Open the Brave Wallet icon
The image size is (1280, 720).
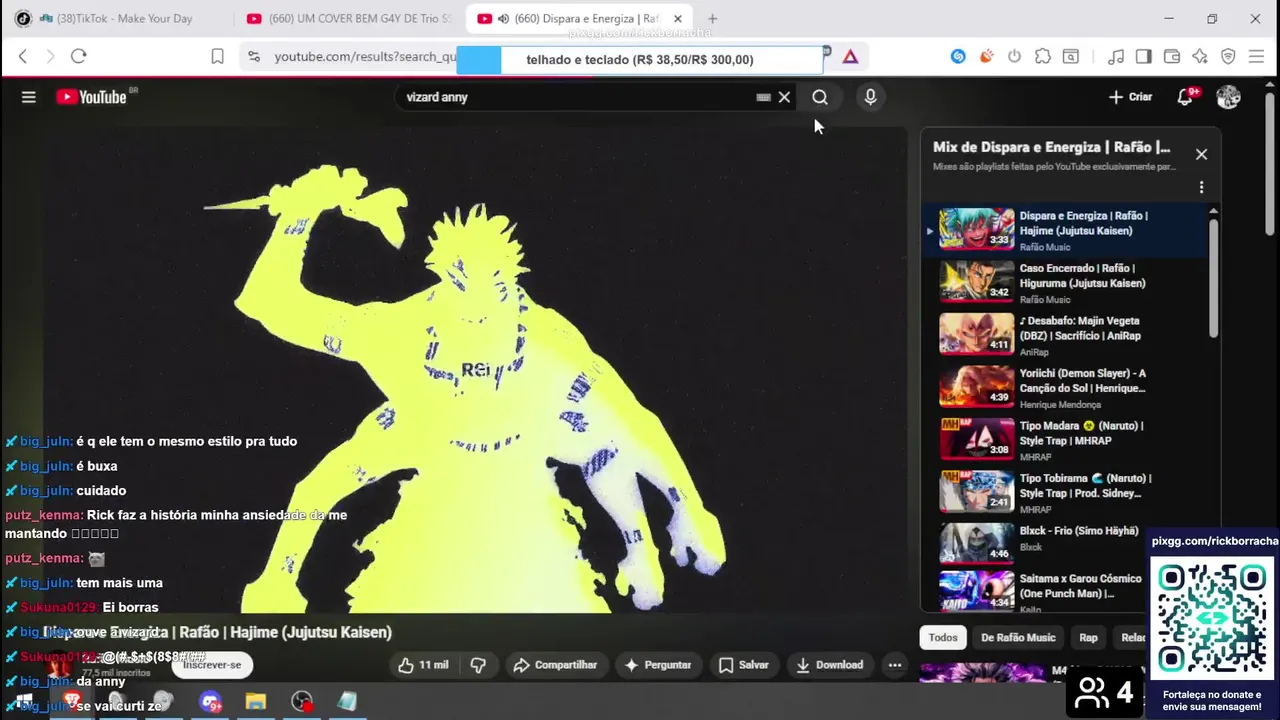point(1172,57)
